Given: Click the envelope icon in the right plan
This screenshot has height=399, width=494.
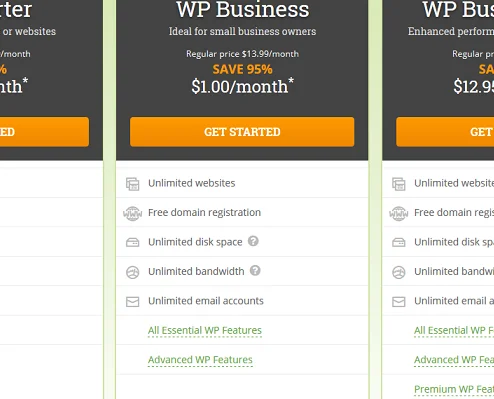Looking at the screenshot, I should 398,302.
